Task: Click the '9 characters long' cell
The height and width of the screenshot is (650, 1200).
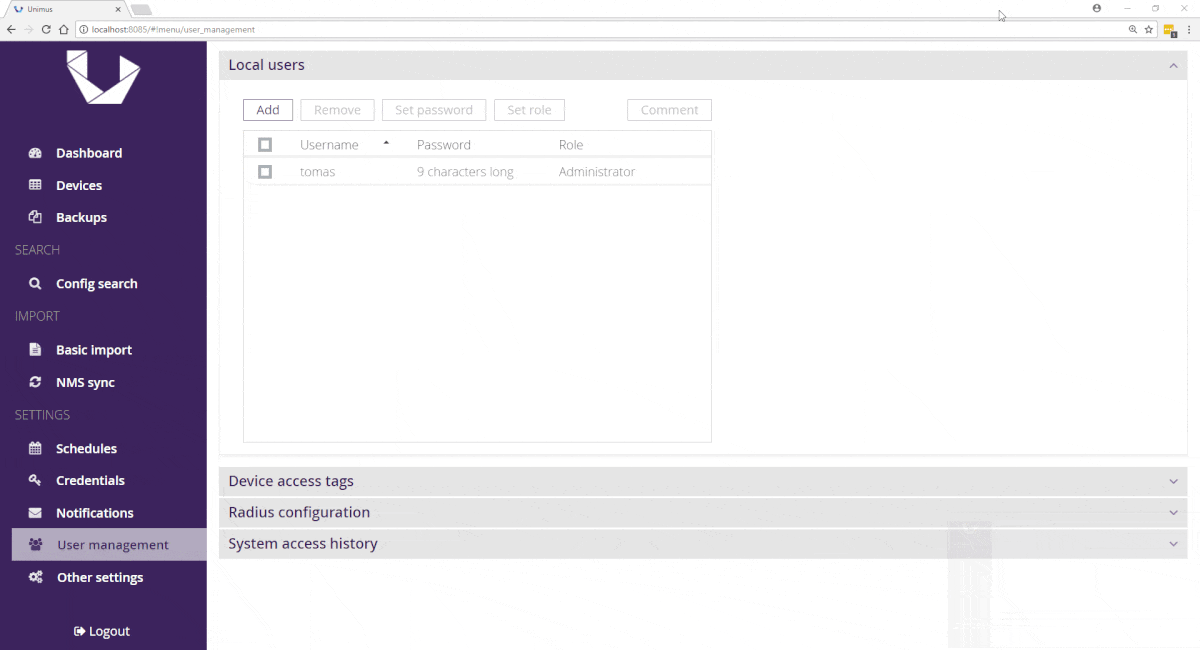Action: point(465,172)
